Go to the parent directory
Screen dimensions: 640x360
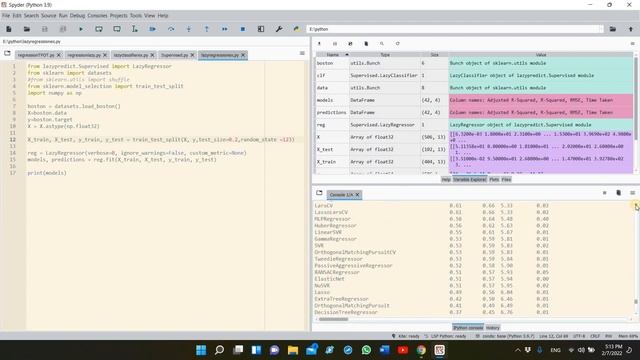(631, 29)
